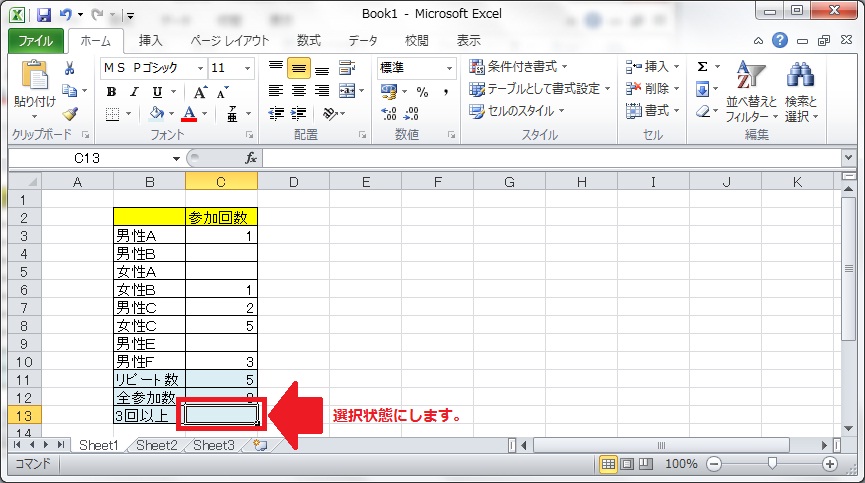Toggle bottom vertical alignment

click(322, 68)
